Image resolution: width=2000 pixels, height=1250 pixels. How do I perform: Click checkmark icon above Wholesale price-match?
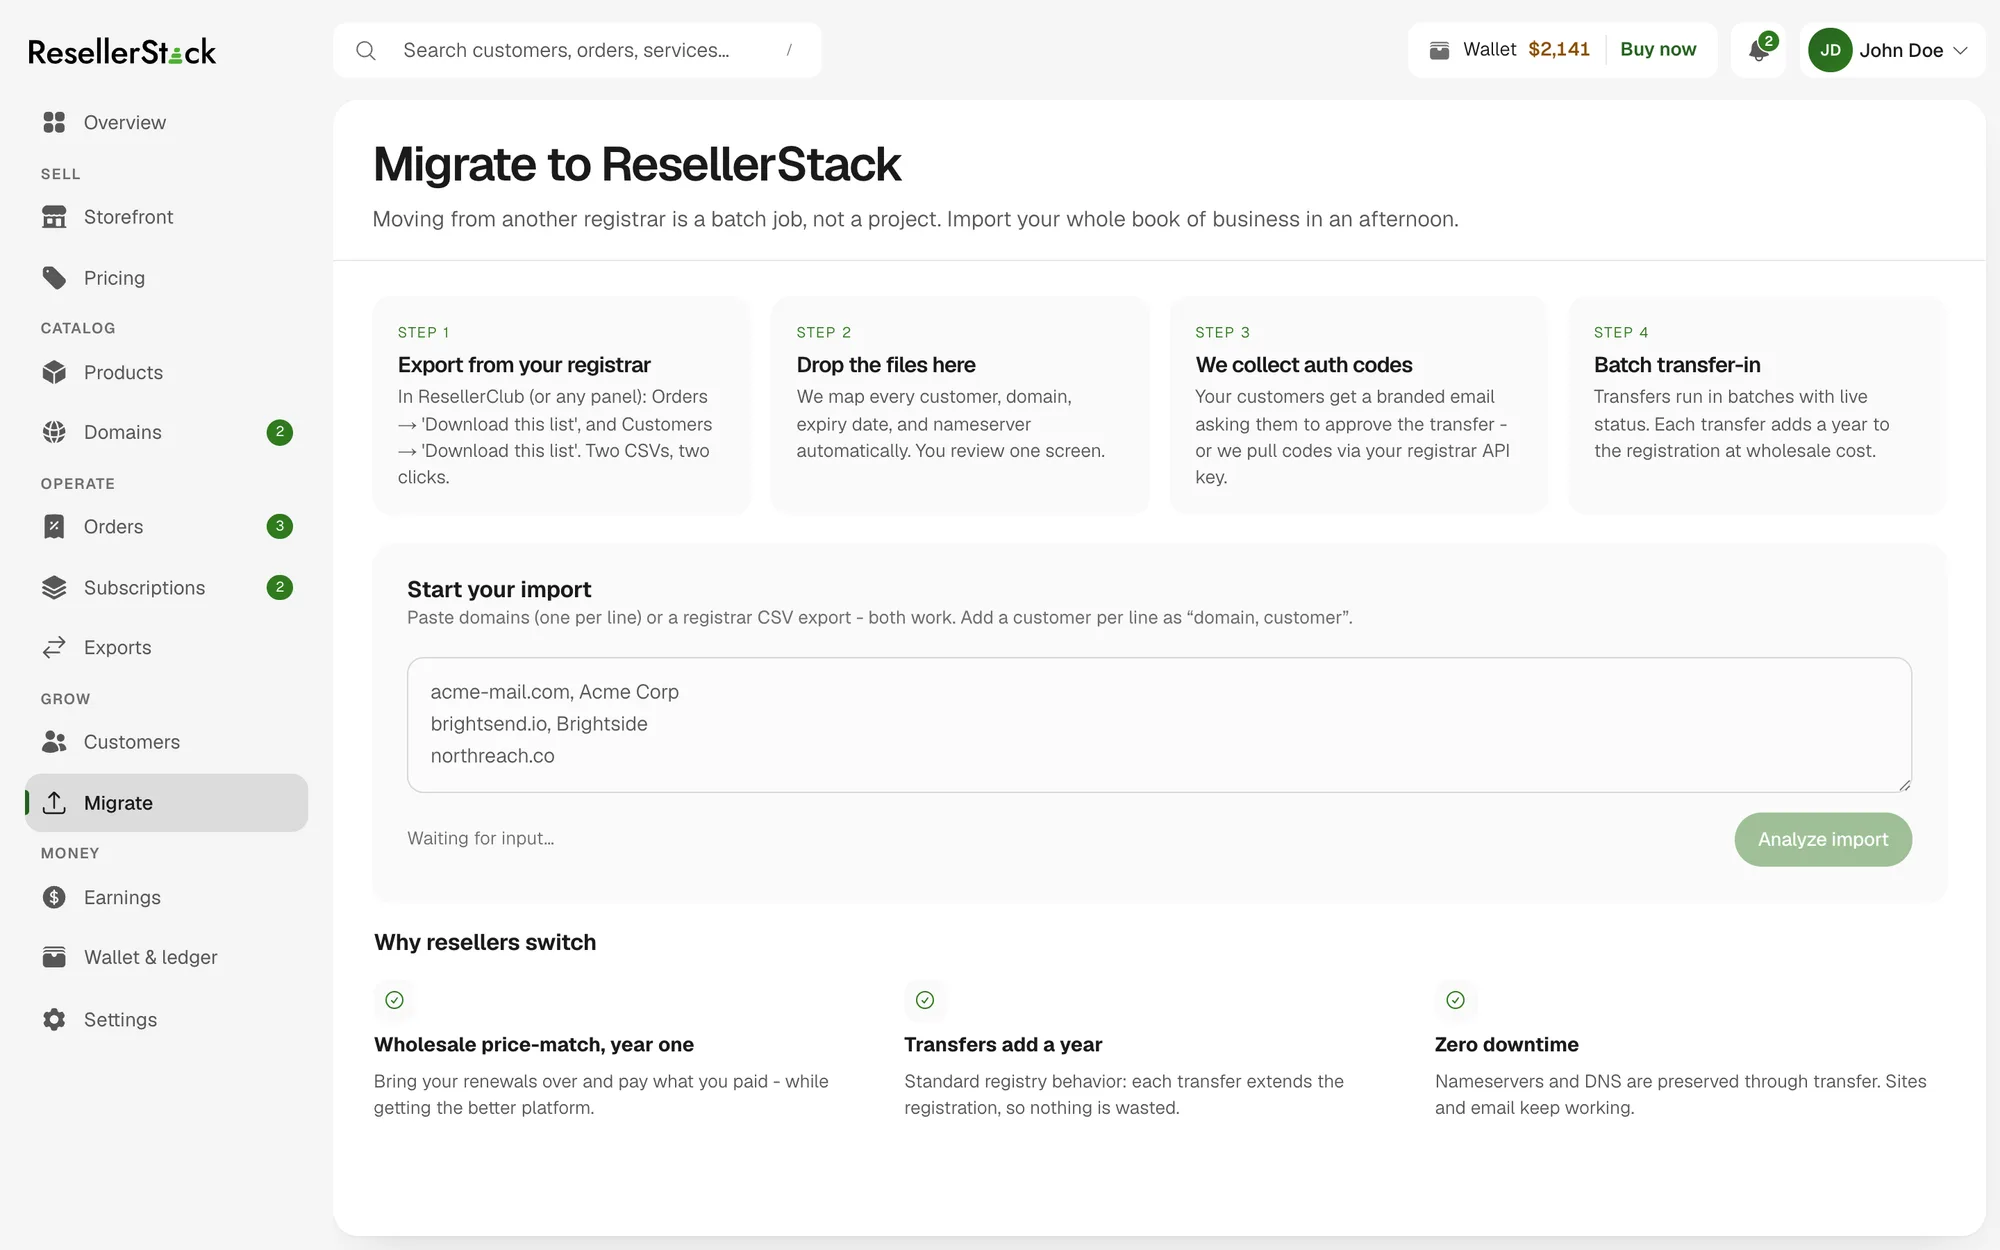point(395,1000)
